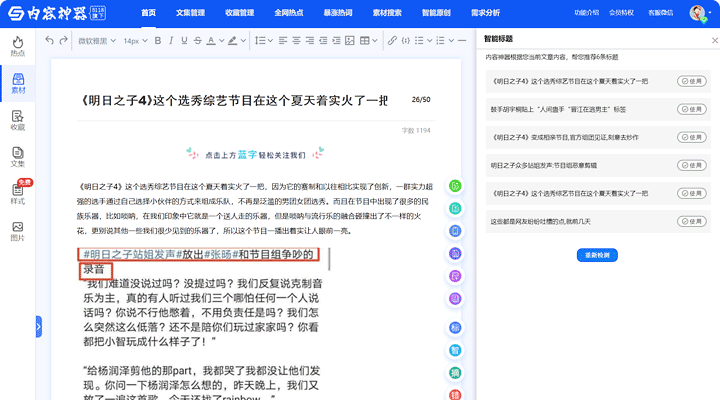The width and height of the screenshot is (720, 400).
Task: Click the 功能介绍 link
Action: coord(586,13)
